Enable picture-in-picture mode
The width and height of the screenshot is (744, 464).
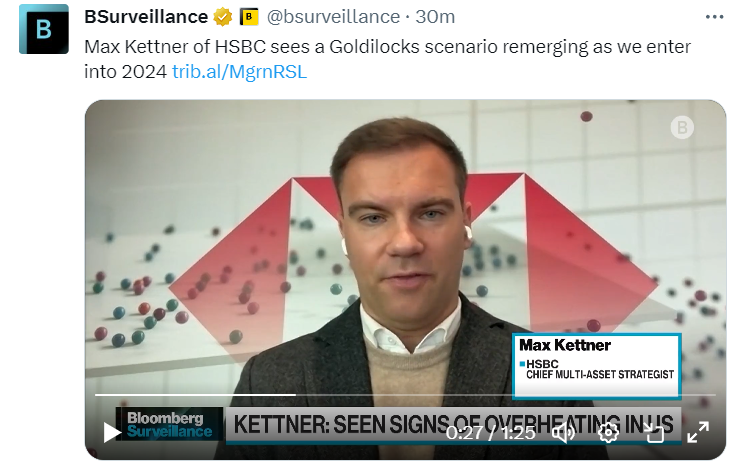point(654,432)
